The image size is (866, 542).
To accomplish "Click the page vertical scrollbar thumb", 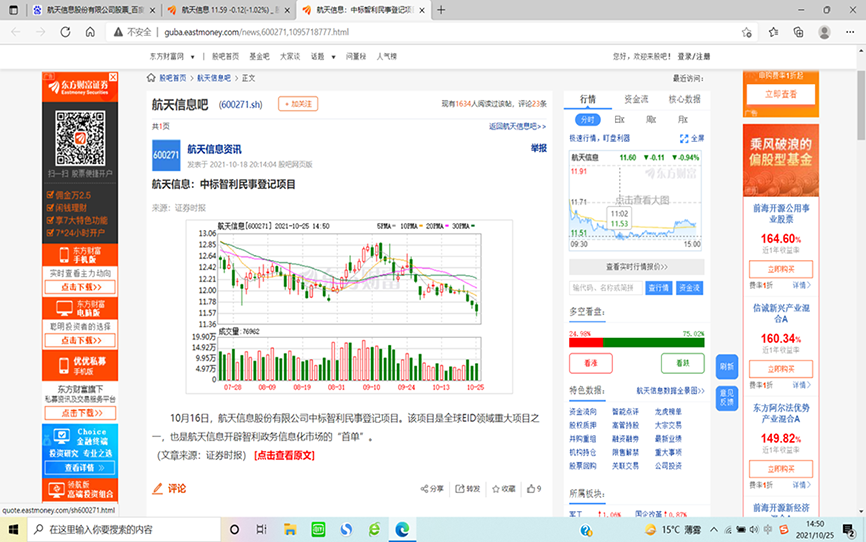I will 861,105.
